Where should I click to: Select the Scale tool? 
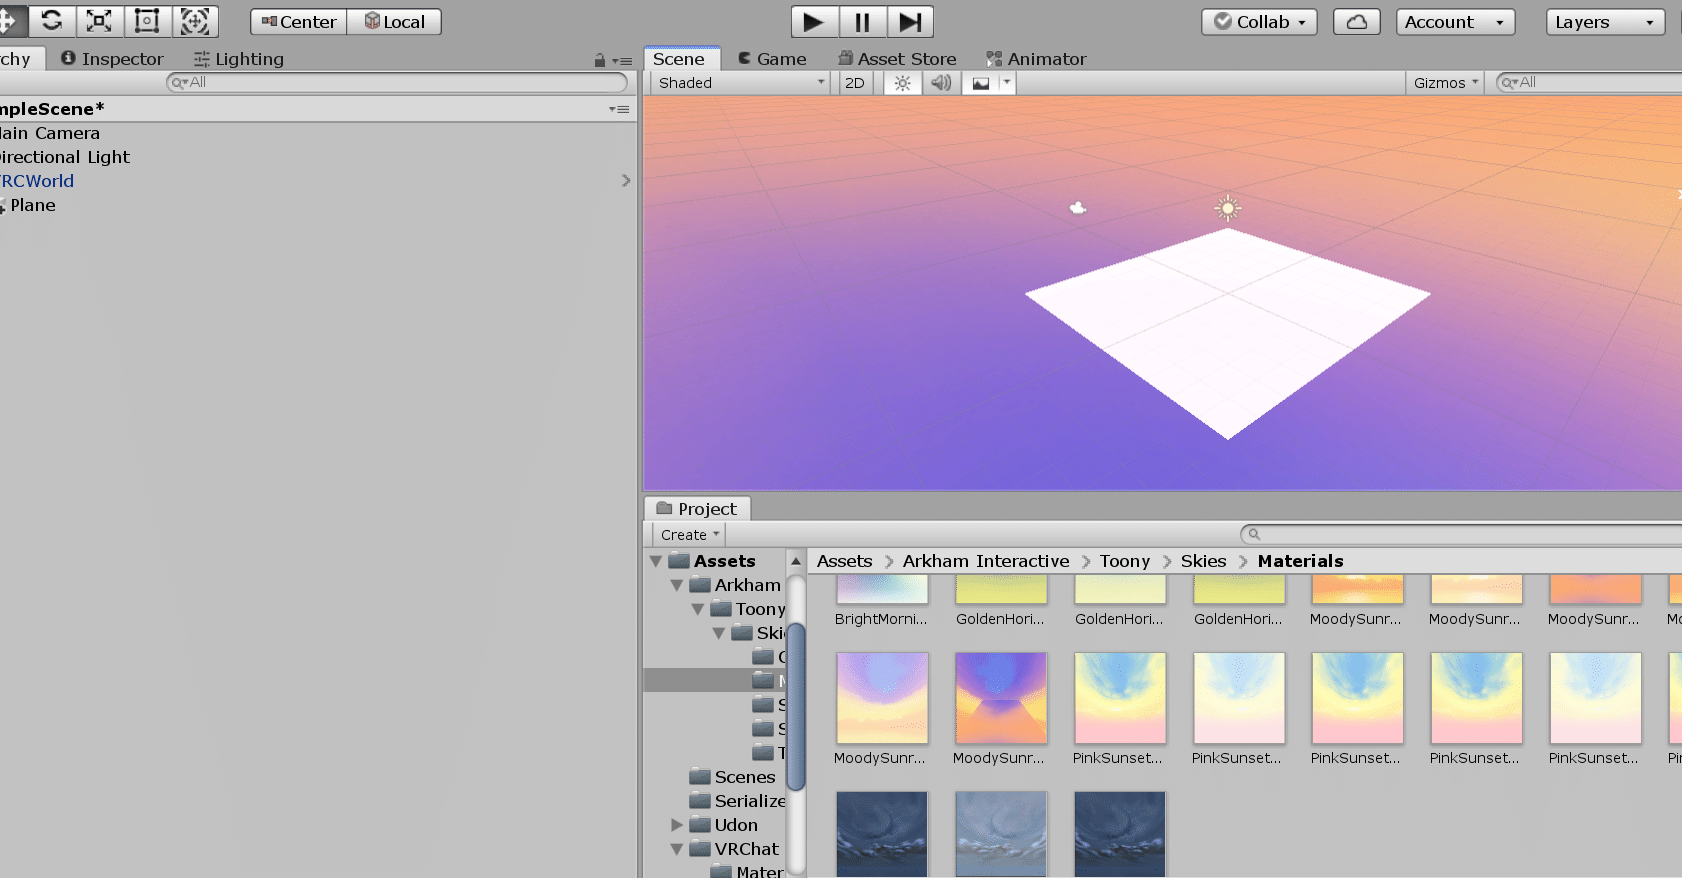click(x=99, y=21)
